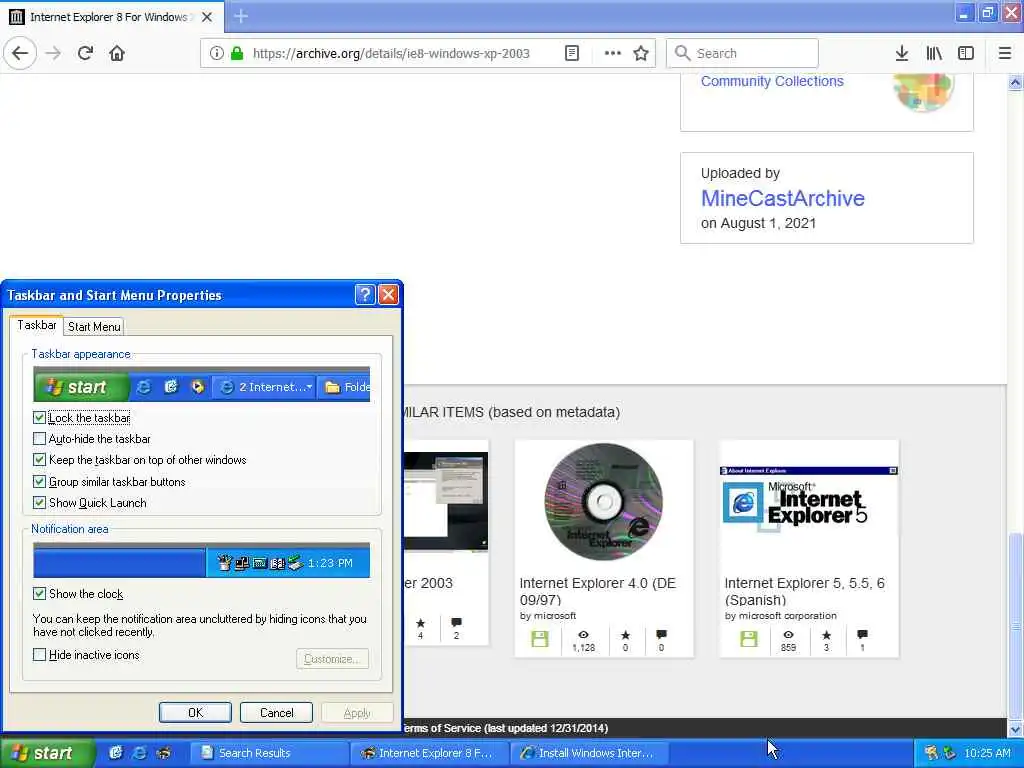Confirm dialog with OK button
Viewport: 1024px width, 768px height.
(195, 712)
